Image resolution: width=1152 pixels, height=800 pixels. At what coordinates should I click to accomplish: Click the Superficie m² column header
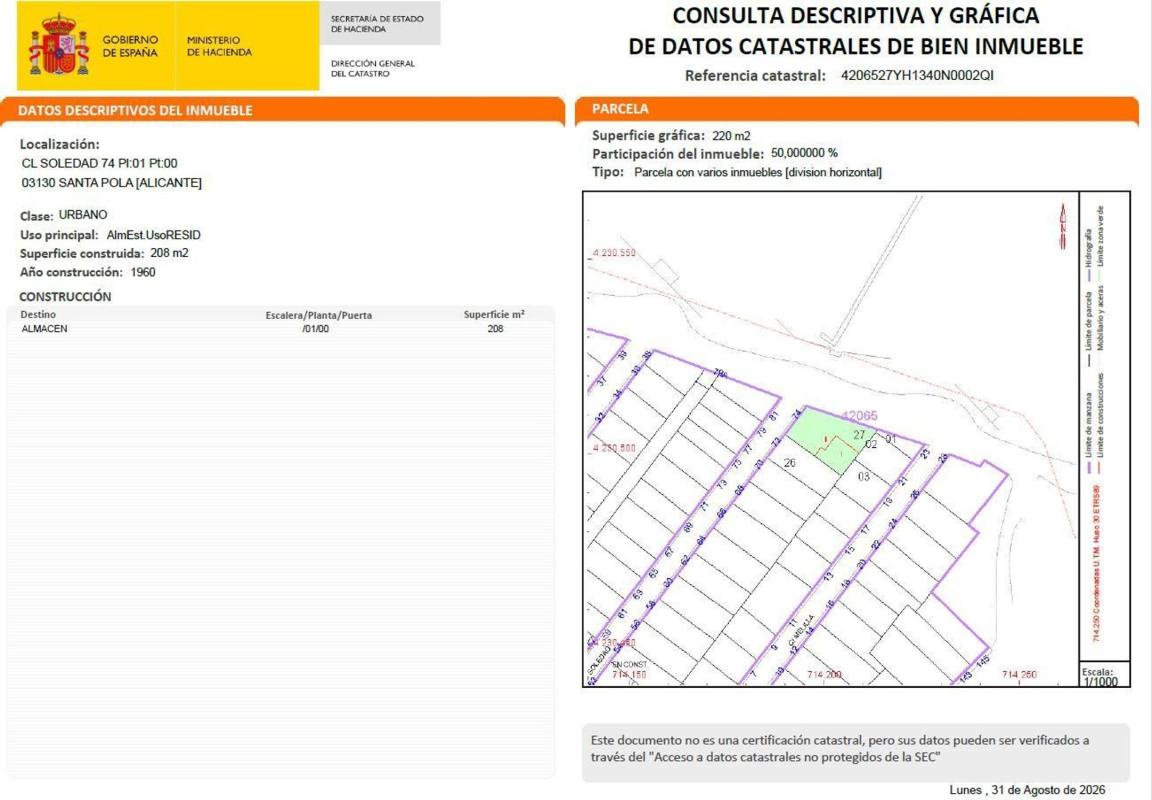tap(494, 314)
